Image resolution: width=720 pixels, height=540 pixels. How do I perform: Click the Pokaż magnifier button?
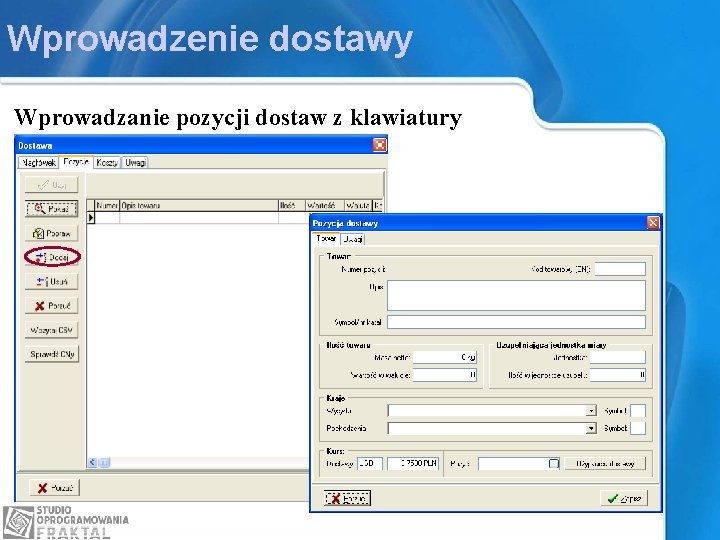[x=51, y=209]
